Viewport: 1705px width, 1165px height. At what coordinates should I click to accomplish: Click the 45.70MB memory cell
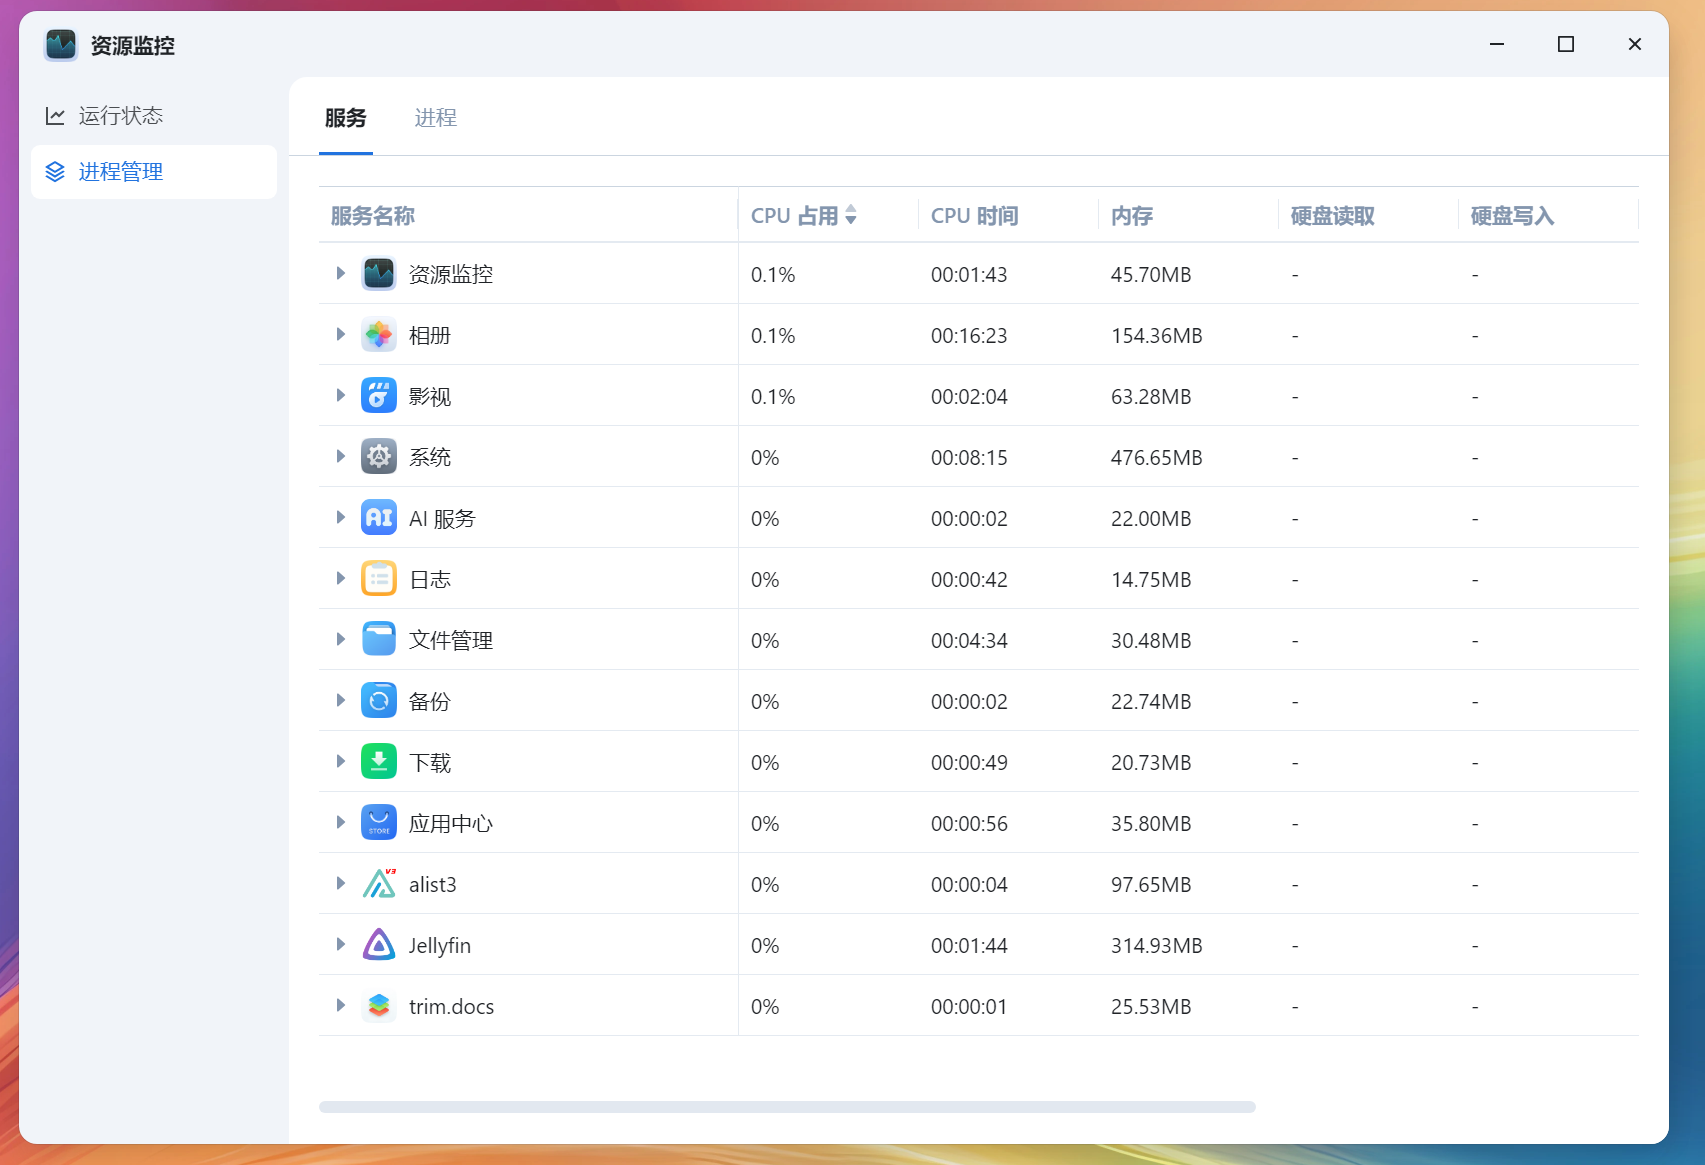[1151, 275]
